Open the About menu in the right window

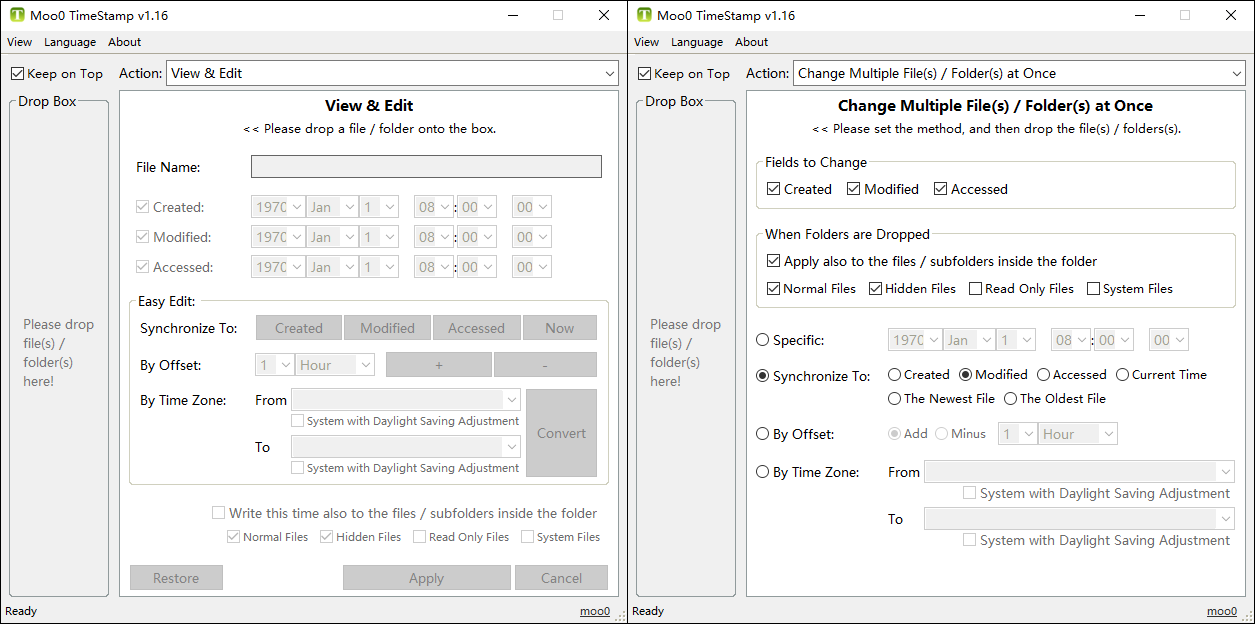750,42
